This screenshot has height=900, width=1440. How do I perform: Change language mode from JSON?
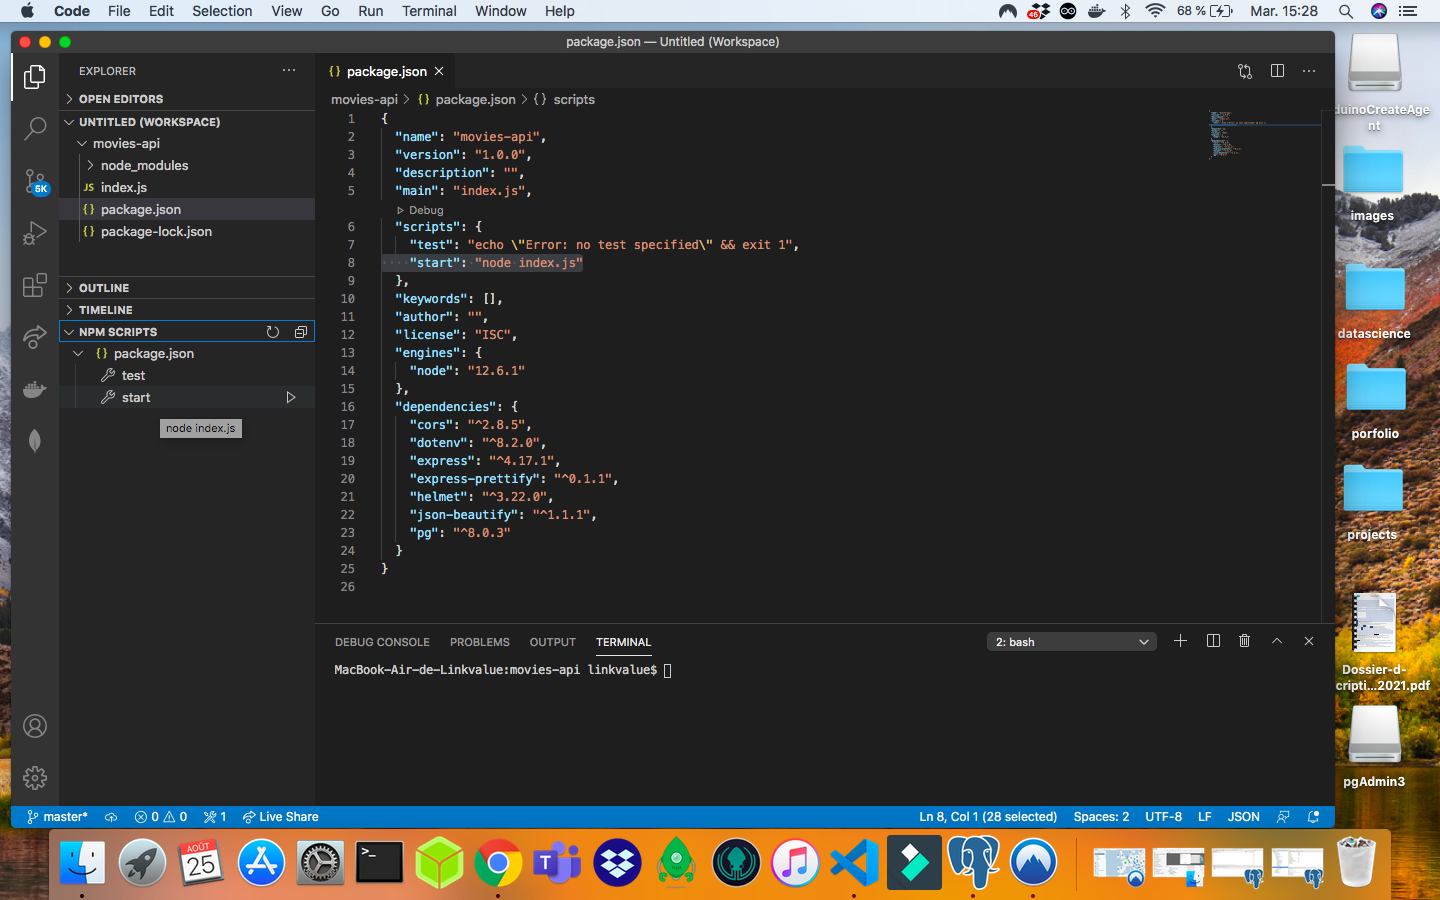(1243, 817)
